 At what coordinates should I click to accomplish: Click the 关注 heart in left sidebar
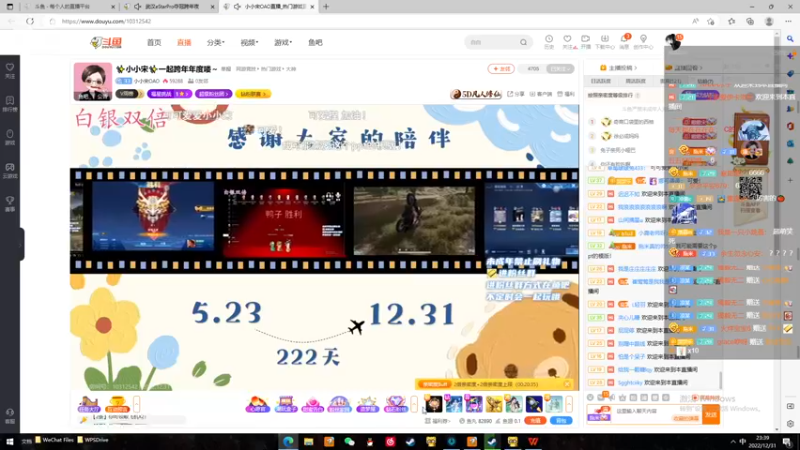click(x=10, y=70)
